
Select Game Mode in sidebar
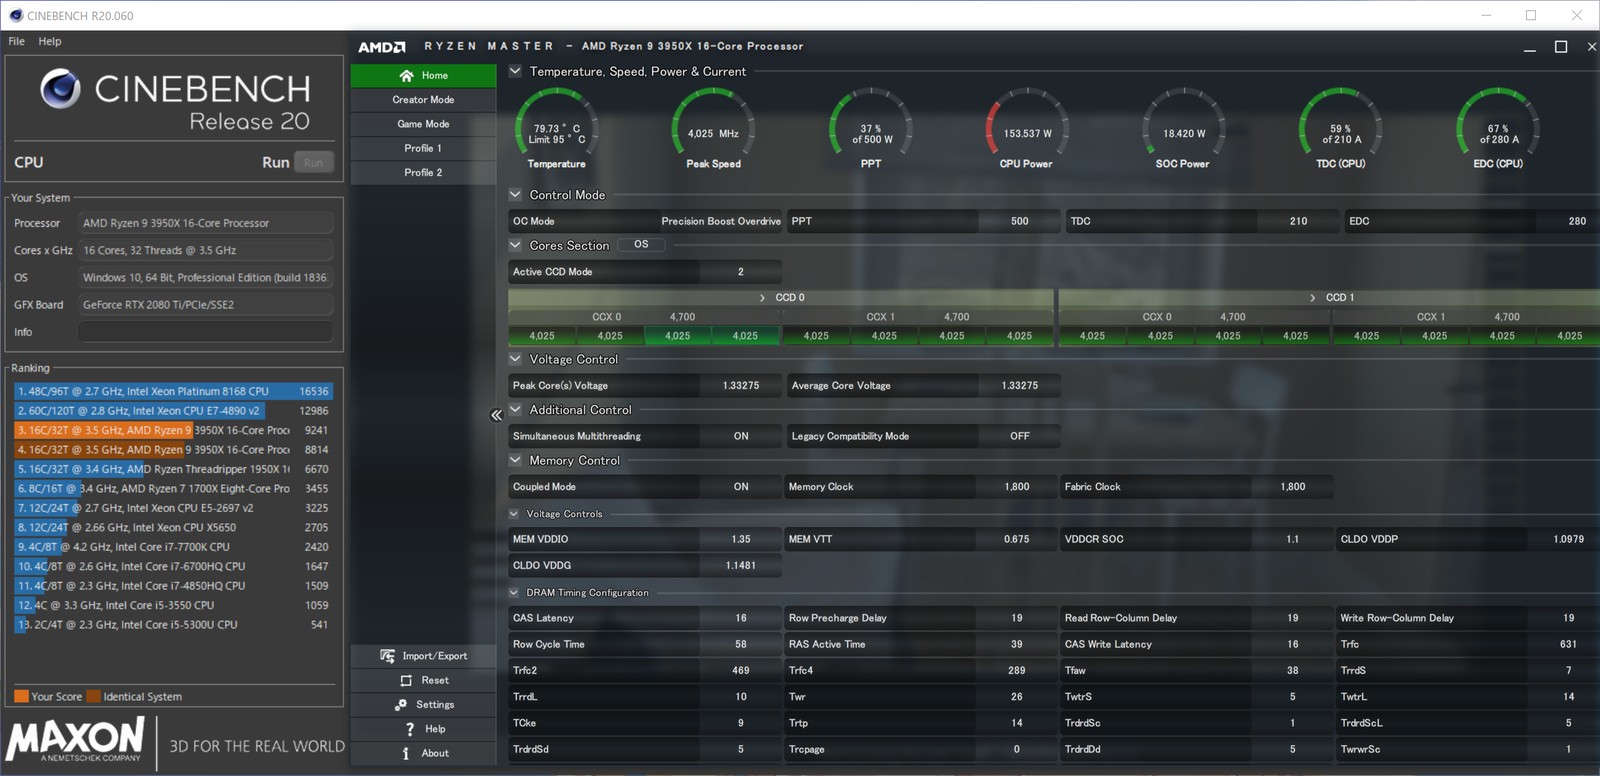423,124
